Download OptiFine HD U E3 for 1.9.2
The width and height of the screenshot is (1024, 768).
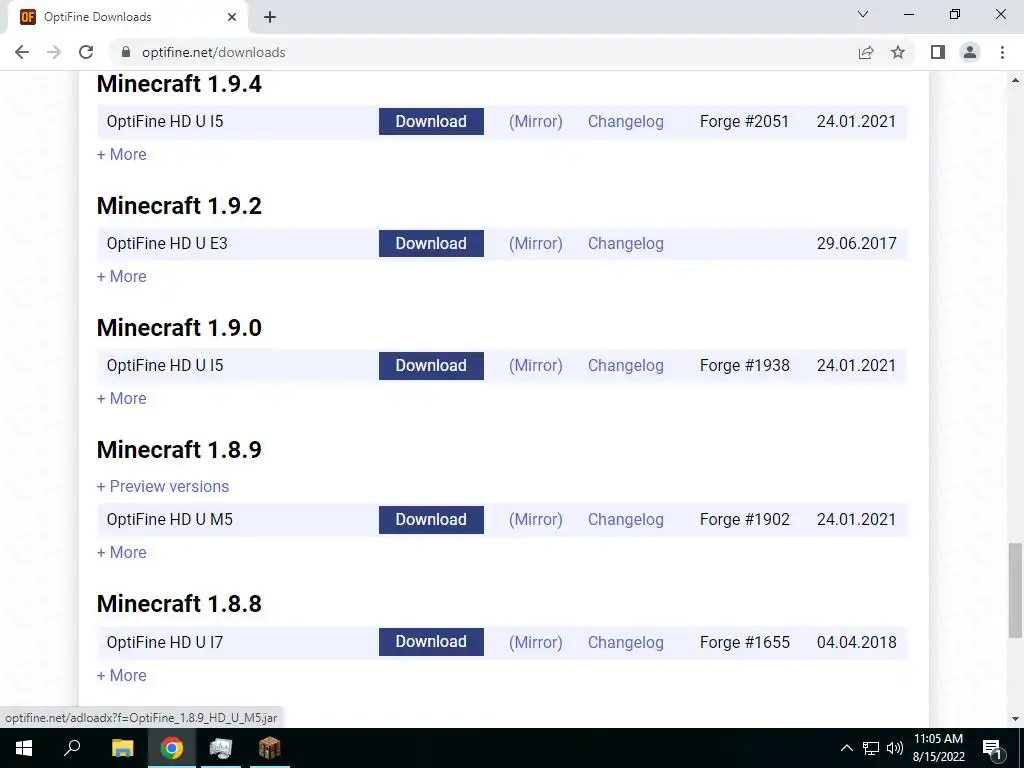(x=431, y=244)
